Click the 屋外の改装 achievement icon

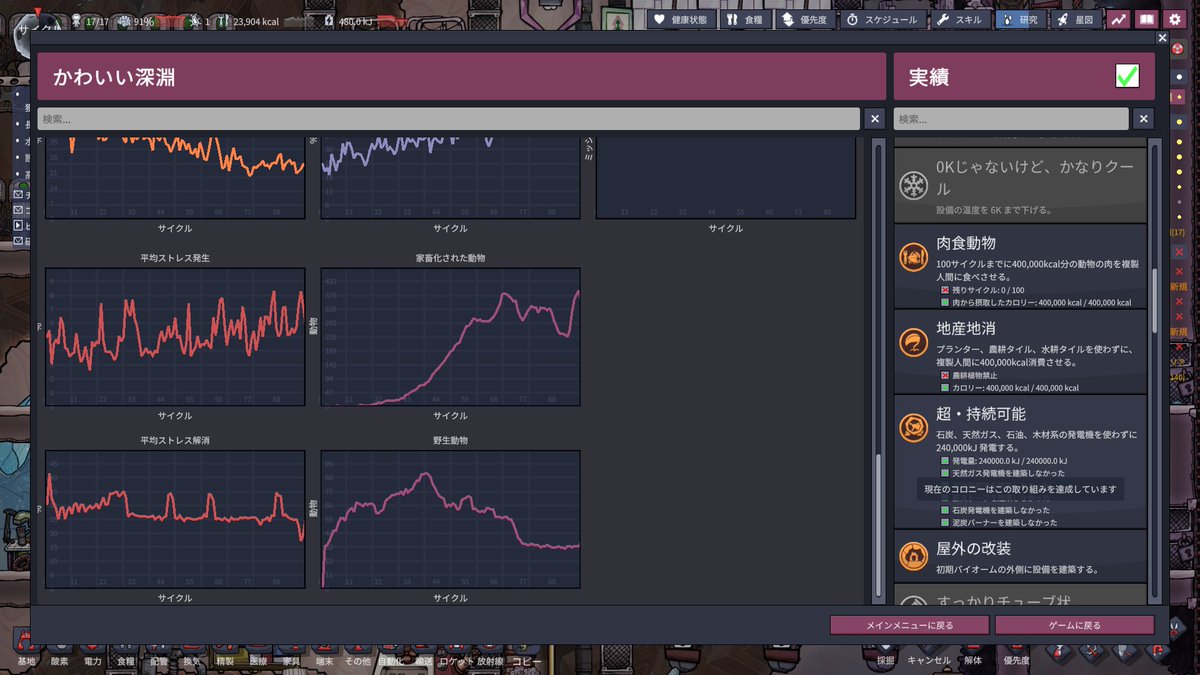pos(913,556)
